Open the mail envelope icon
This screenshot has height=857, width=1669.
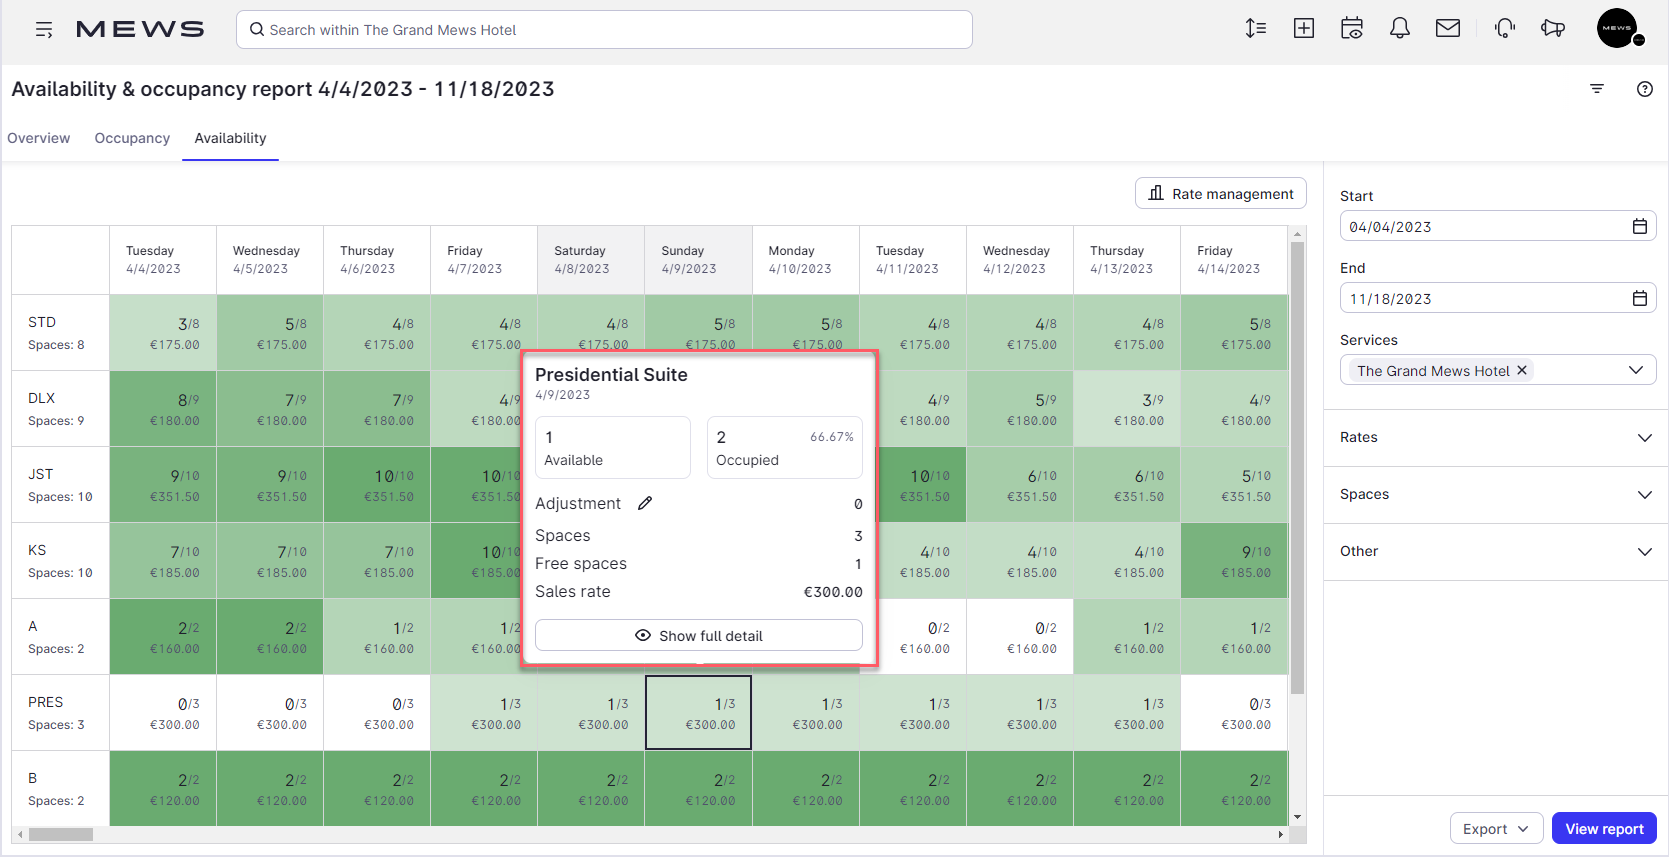click(x=1447, y=29)
